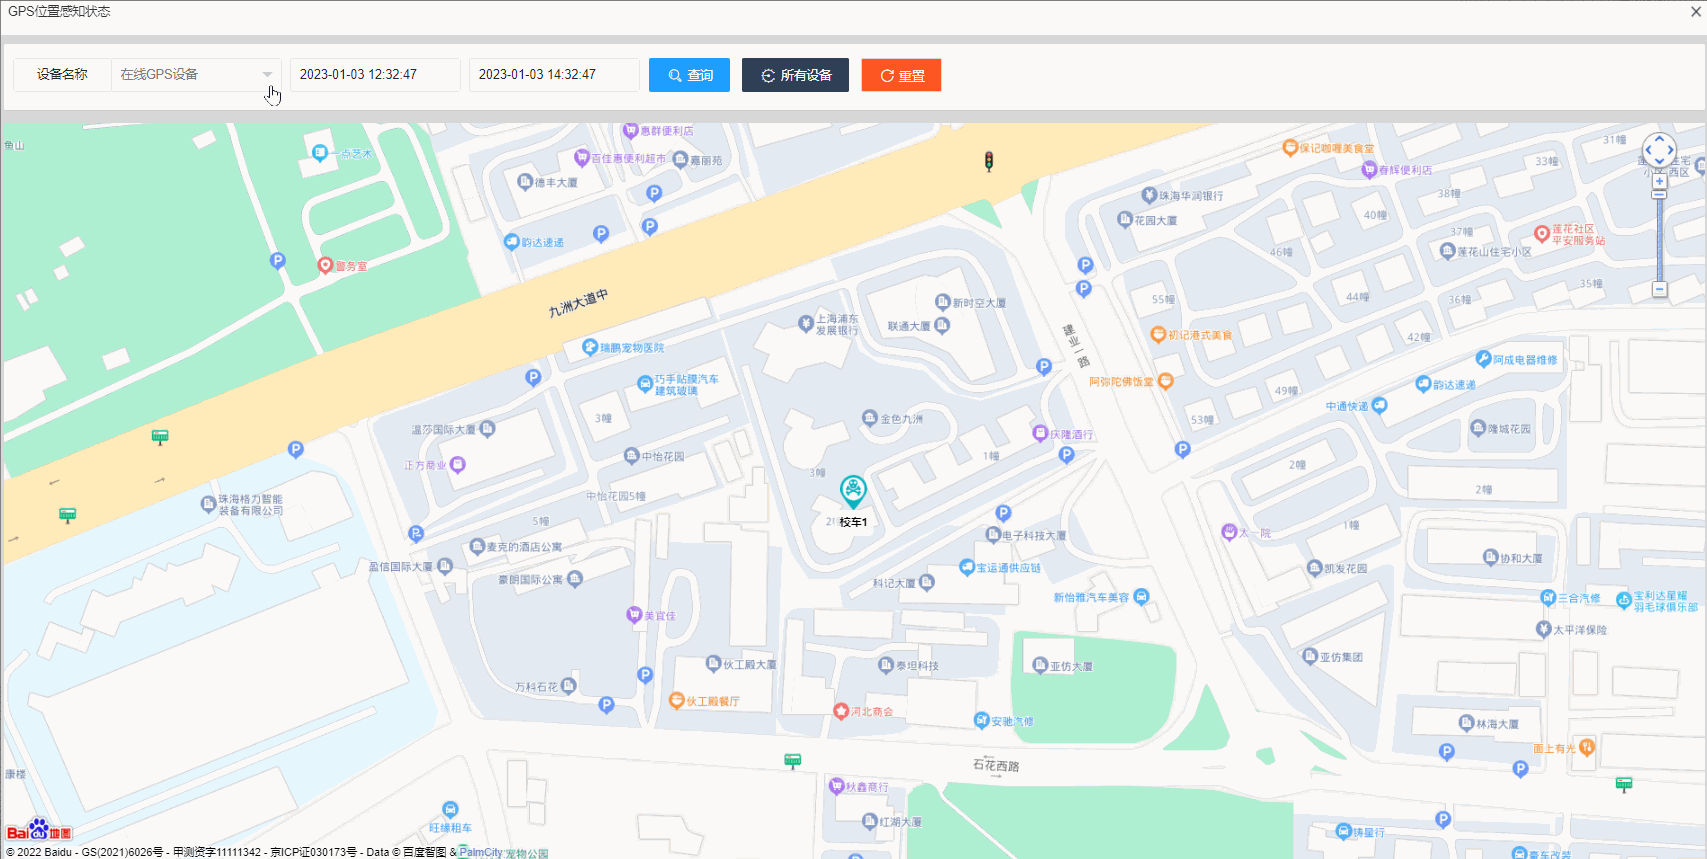Click the end time field 14:32:47
Image resolution: width=1707 pixels, height=859 pixels.
coord(554,75)
